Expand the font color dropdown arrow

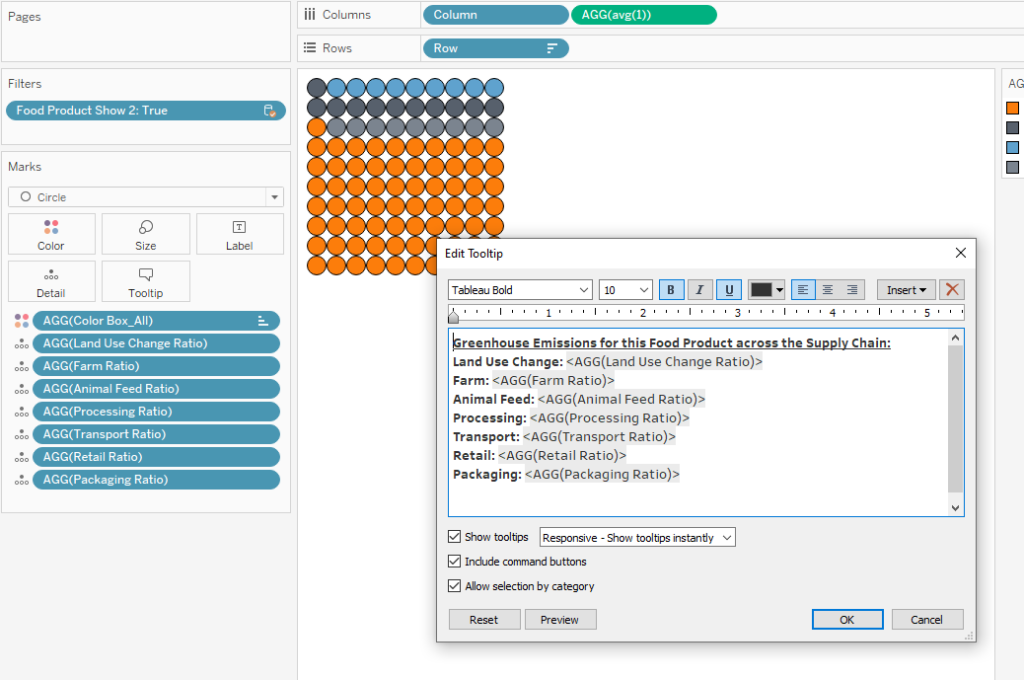pyautogui.click(x=779, y=290)
